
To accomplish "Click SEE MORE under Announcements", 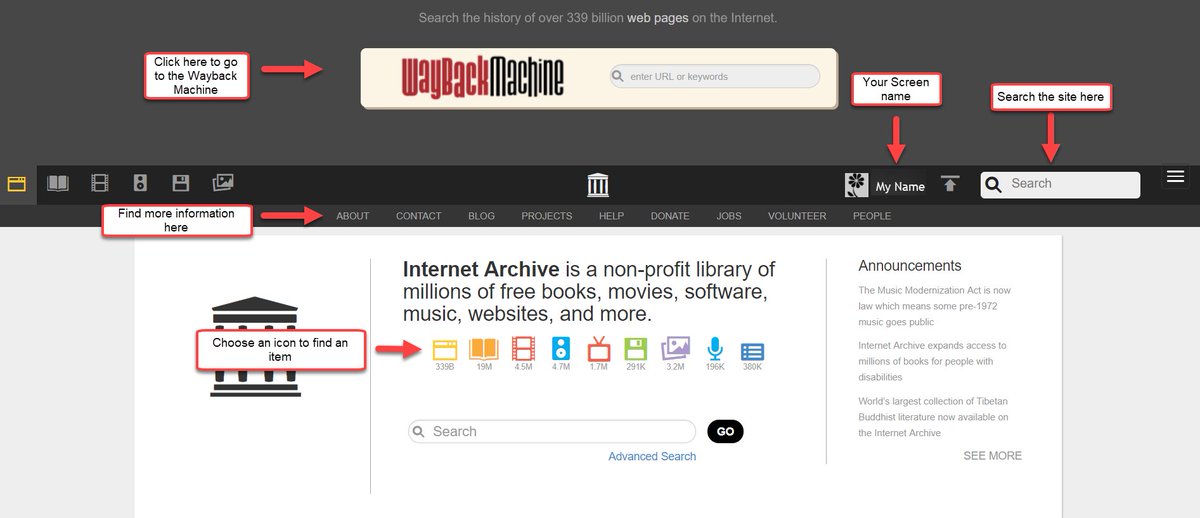I will (x=992, y=455).
